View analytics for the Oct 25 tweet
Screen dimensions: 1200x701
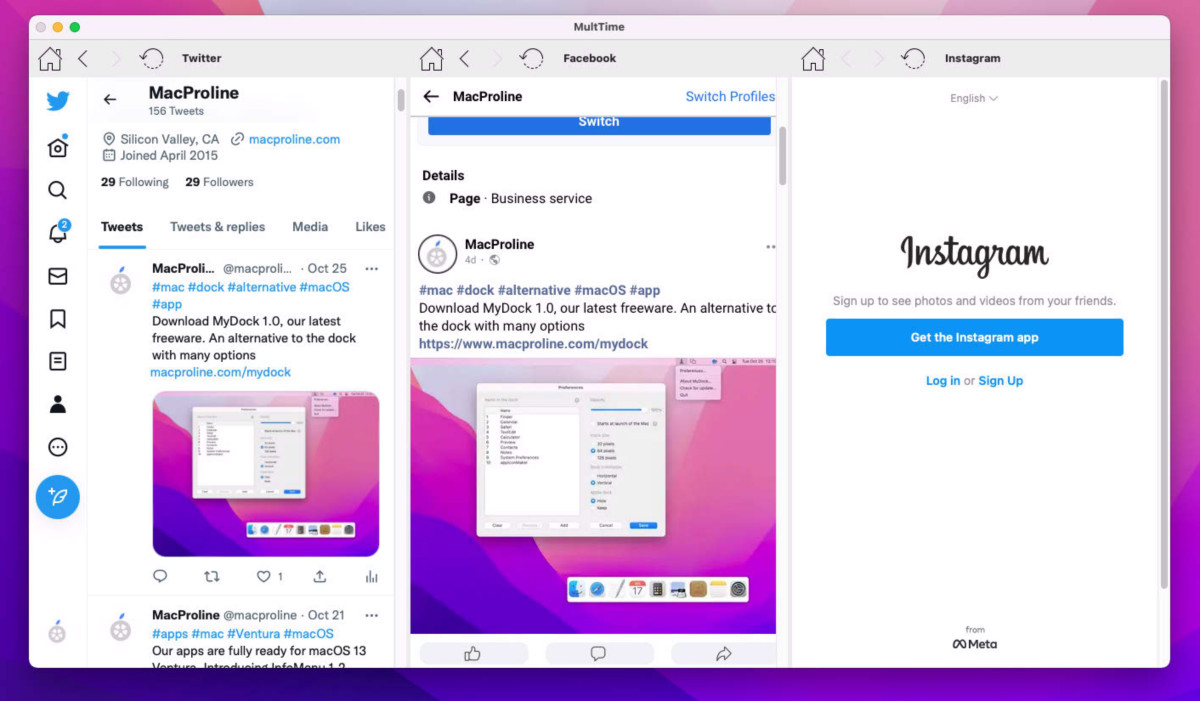tap(372, 576)
